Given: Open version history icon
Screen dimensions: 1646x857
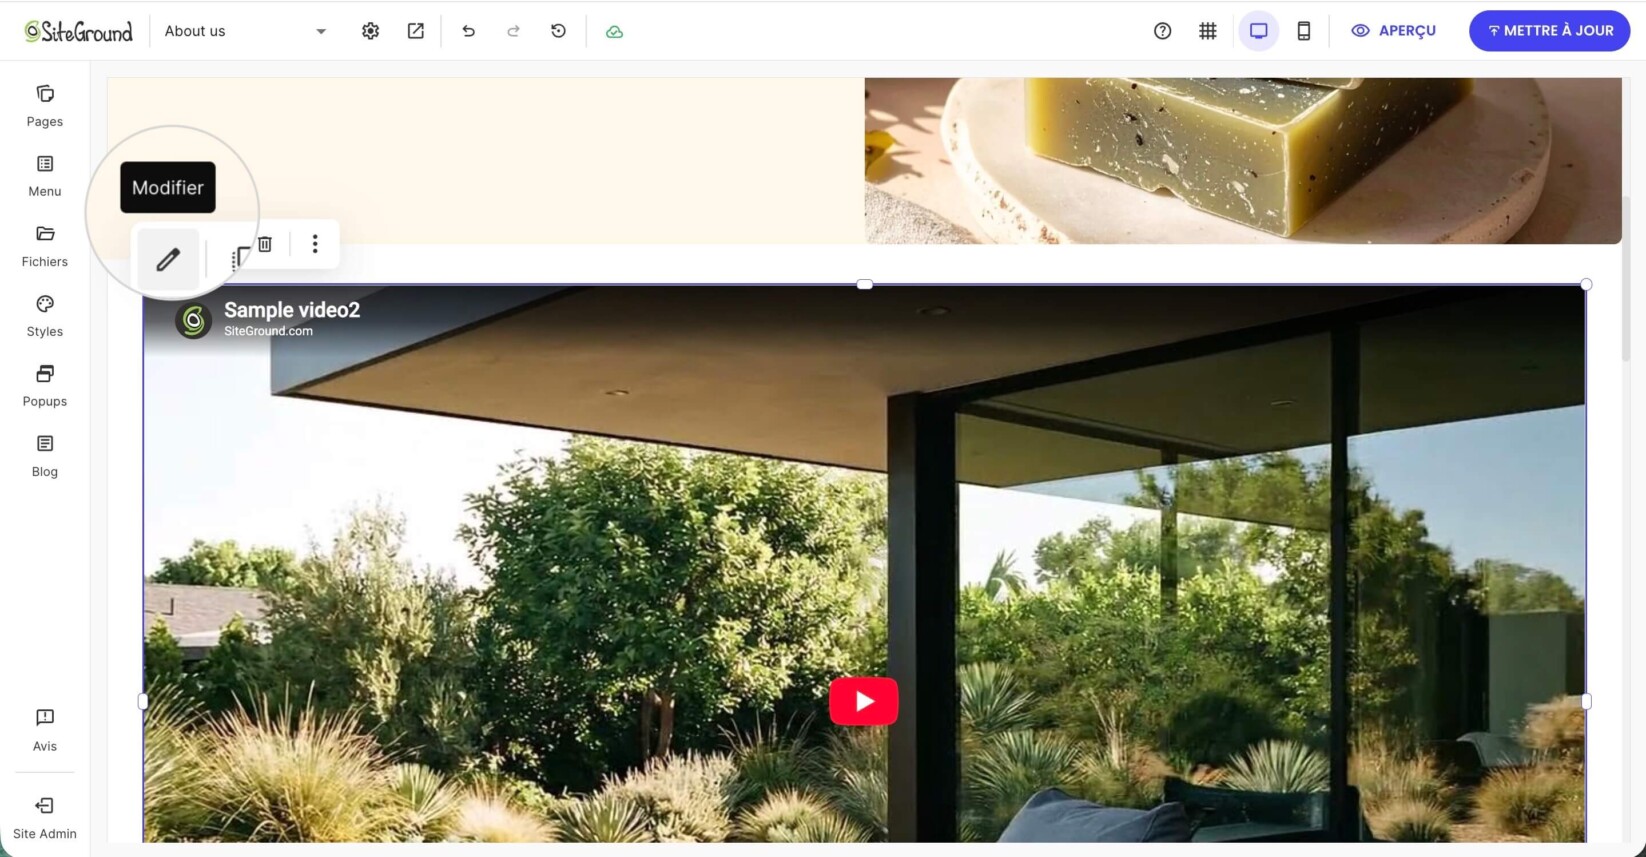Looking at the screenshot, I should coord(558,31).
